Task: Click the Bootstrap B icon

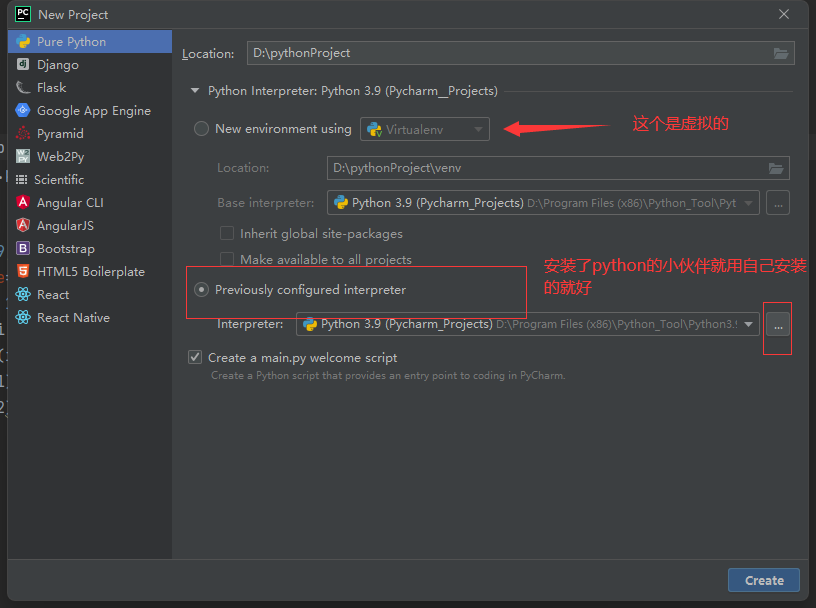Action: pyautogui.click(x=23, y=248)
